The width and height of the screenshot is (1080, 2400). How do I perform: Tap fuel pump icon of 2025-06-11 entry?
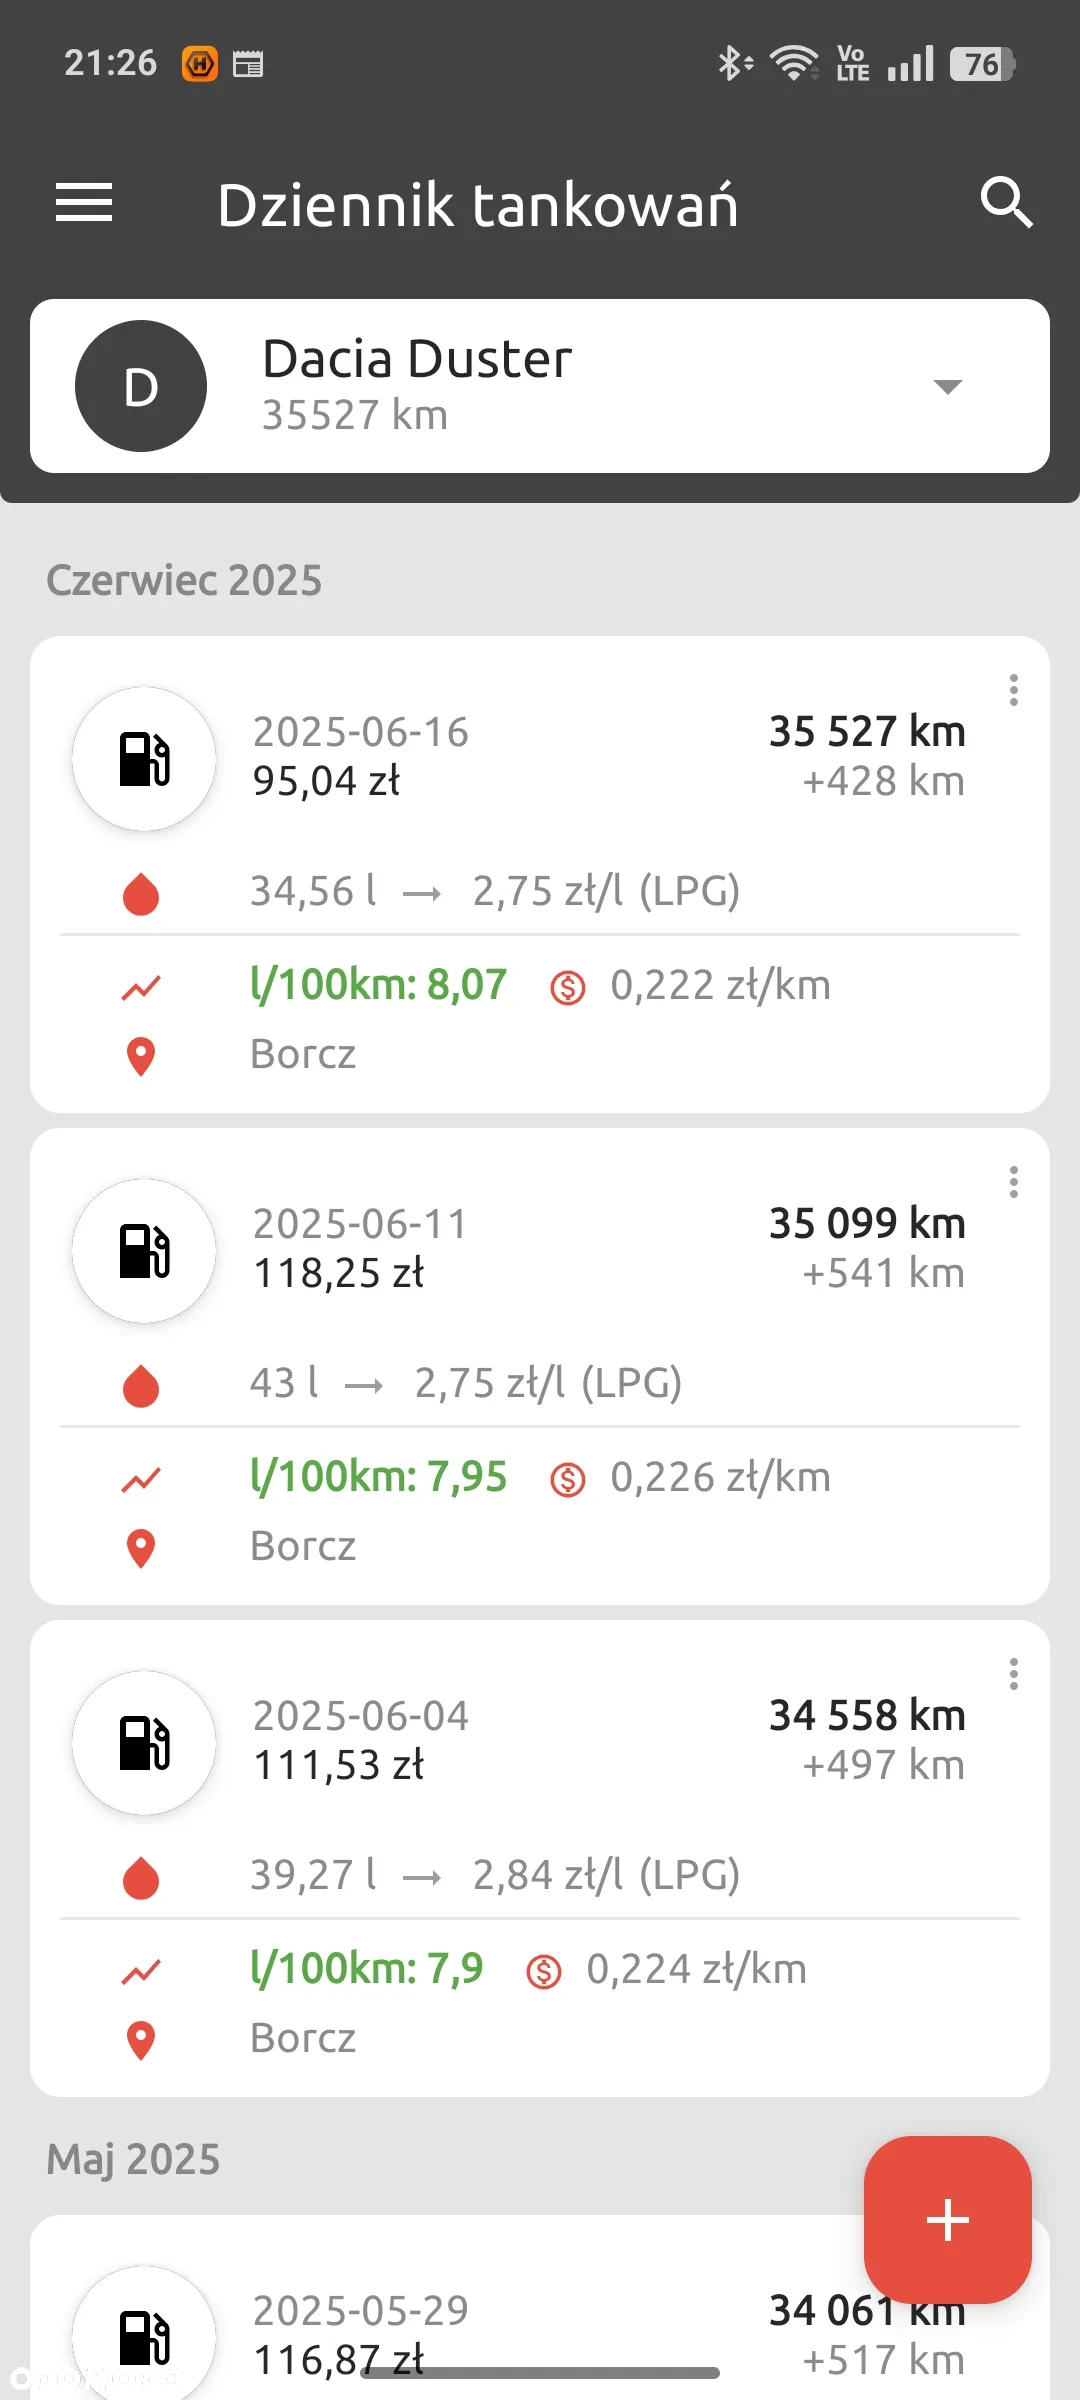pos(144,1251)
